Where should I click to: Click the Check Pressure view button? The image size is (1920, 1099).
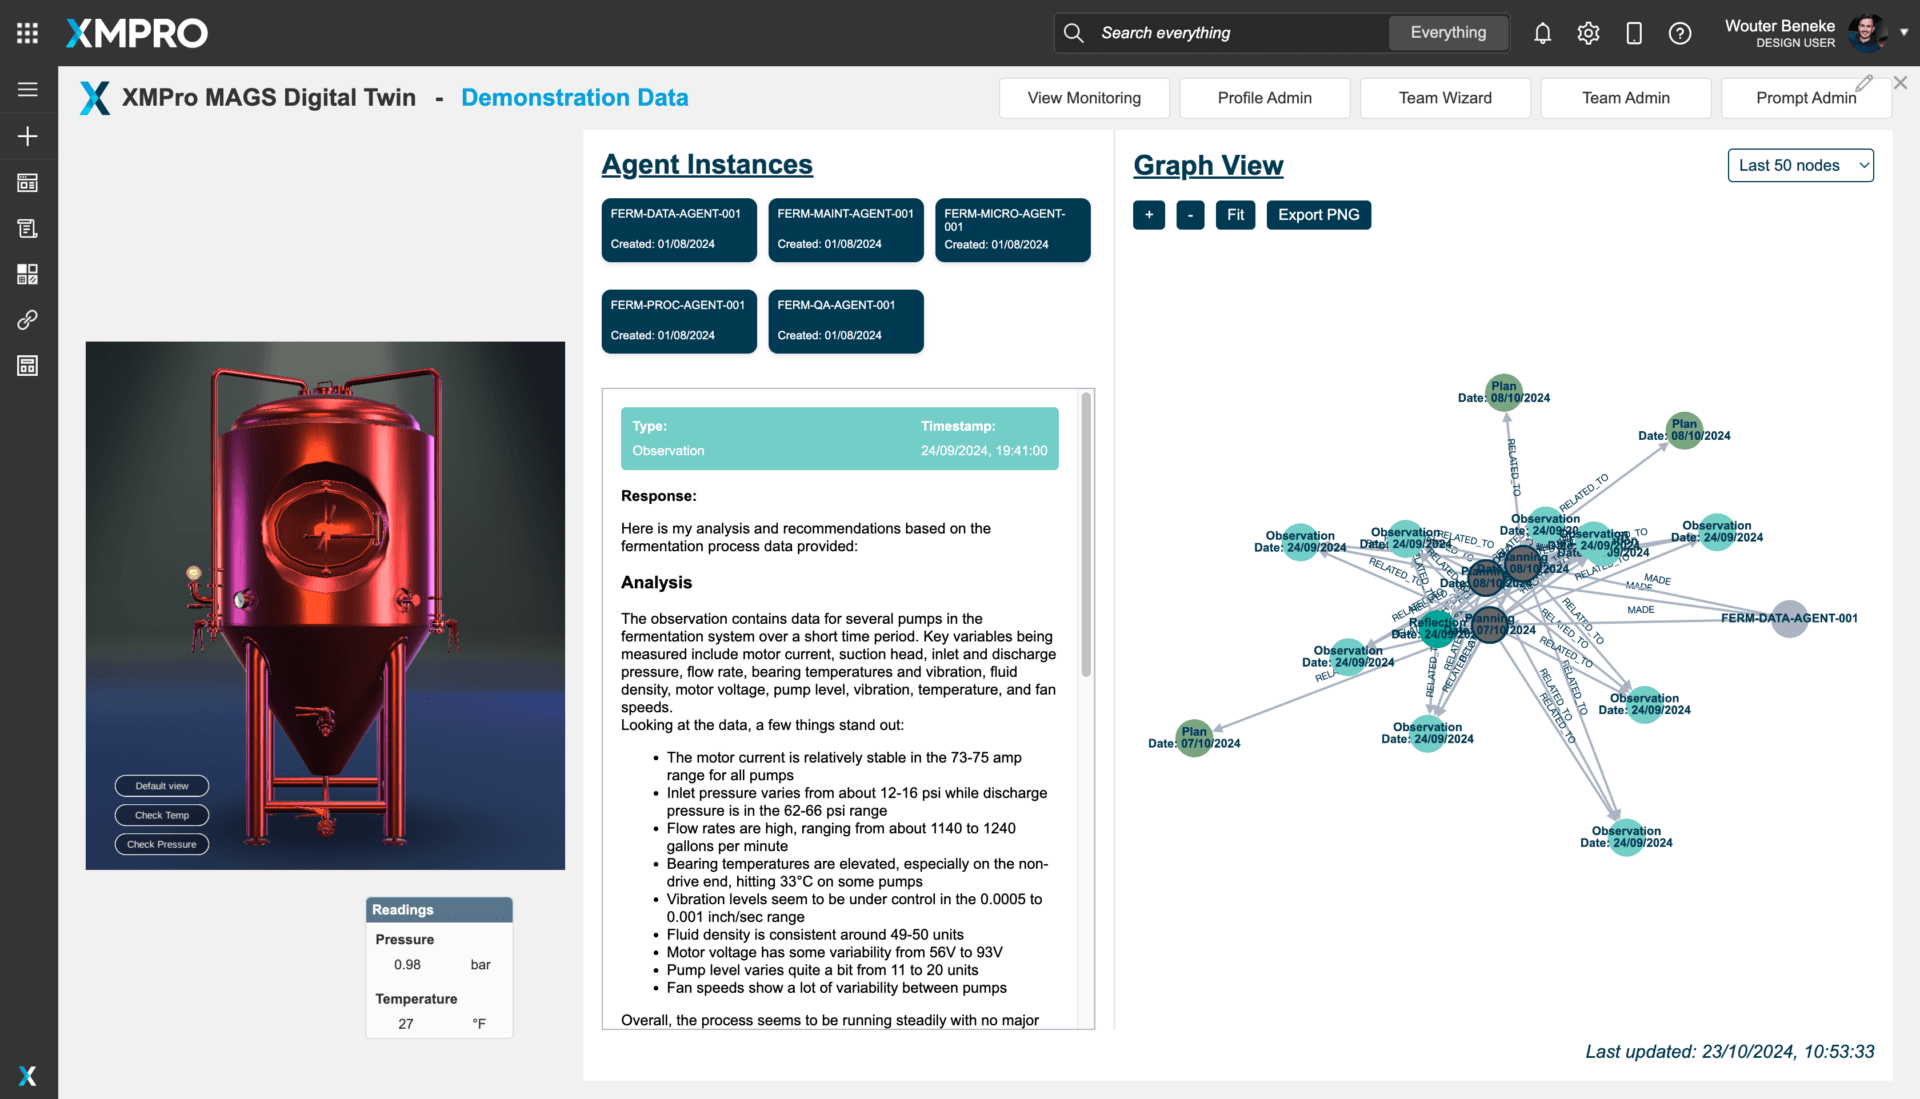pos(162,845)
